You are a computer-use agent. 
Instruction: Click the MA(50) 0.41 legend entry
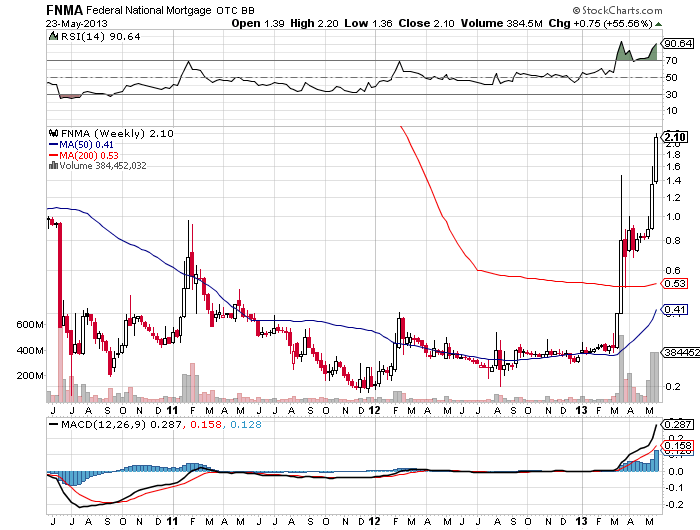click(x=86, y=144)
